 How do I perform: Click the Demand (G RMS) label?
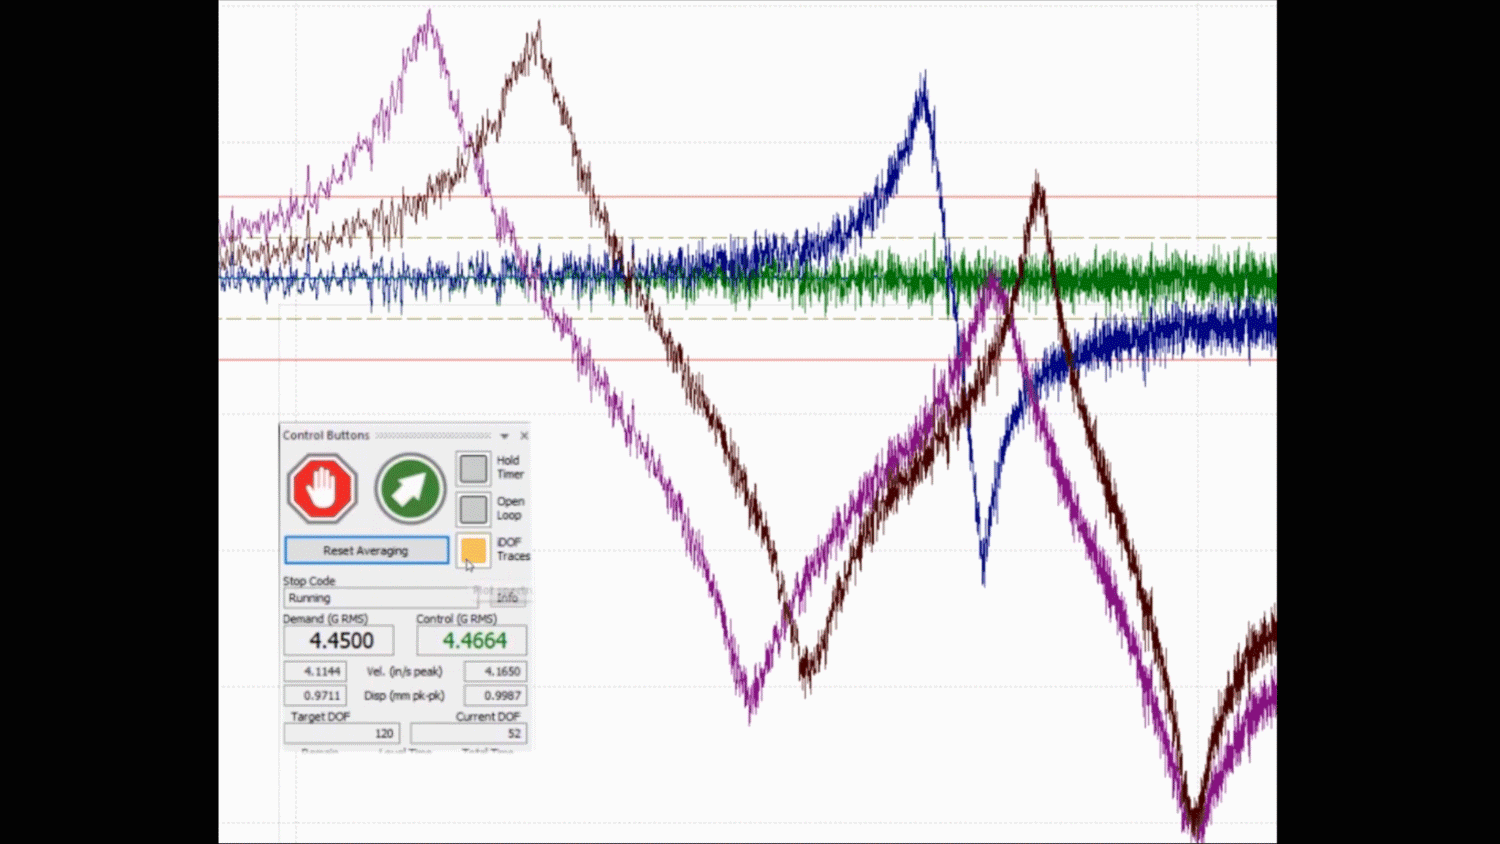pyautogui.click(x=325, y=618)
